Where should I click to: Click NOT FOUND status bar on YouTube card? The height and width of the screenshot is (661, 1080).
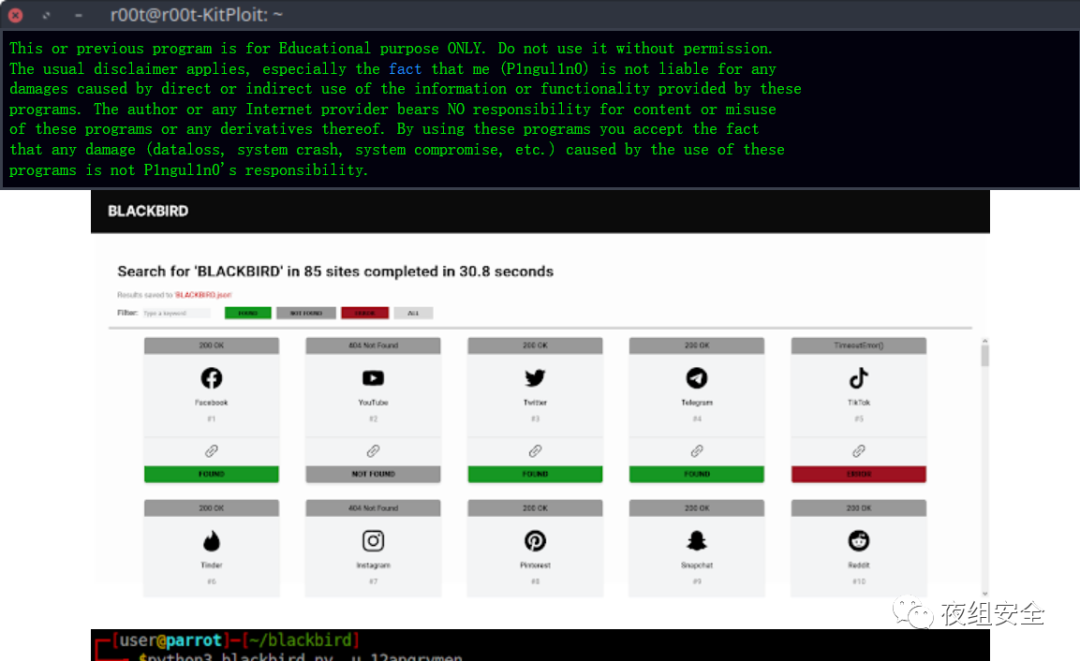click(x=373, y=474)
